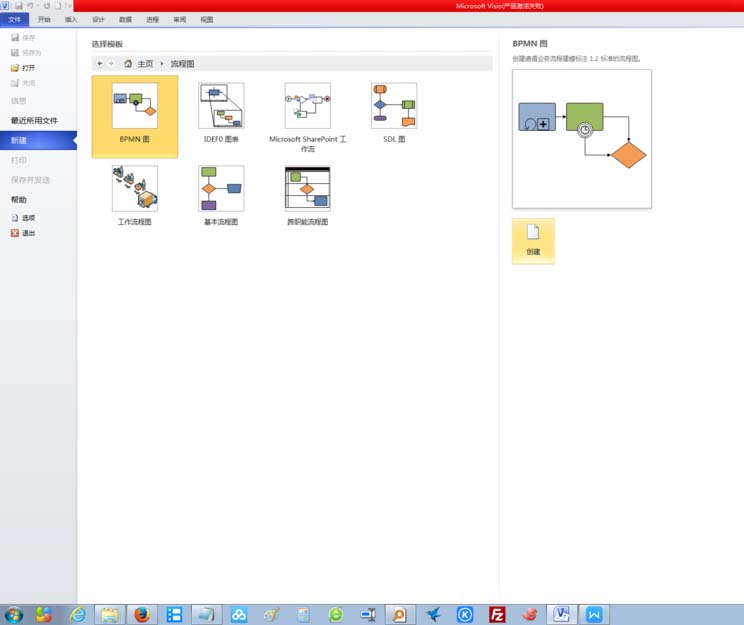Screen dimensions: 744x625
Task: Select the Microsoft SharePoint 工作流 template
Action: pos(307,117)
